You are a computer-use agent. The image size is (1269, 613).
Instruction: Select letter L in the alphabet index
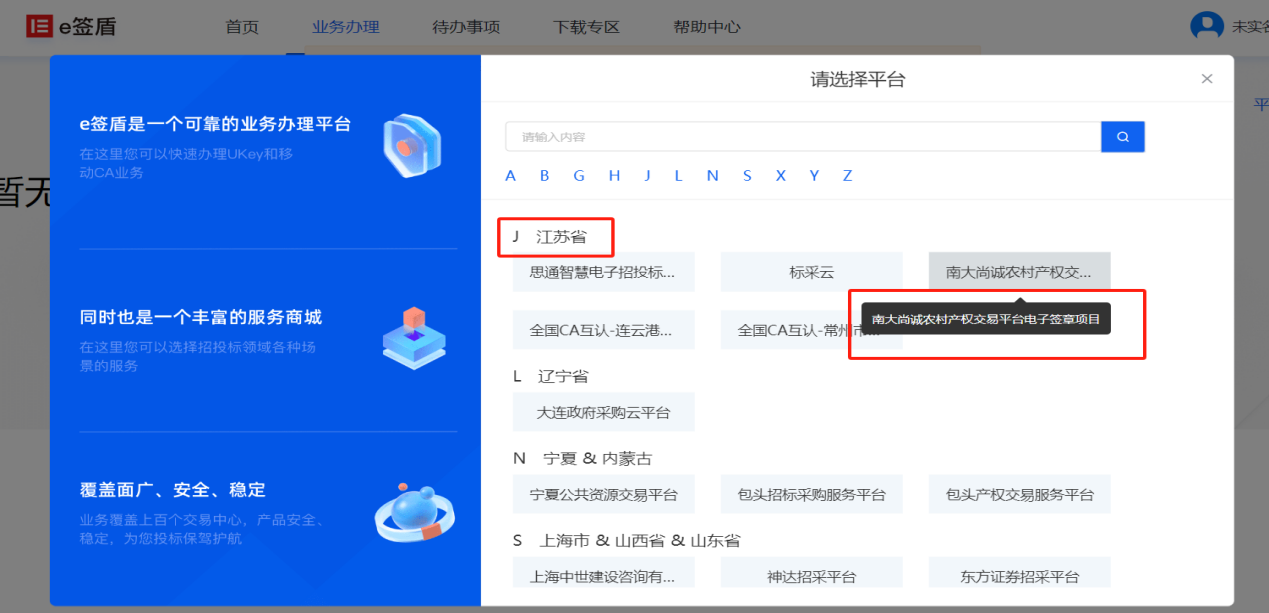point(678,176)
